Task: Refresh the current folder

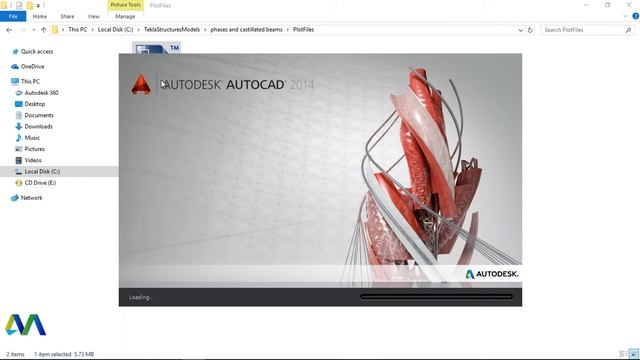Action: [x=530, y=30]
